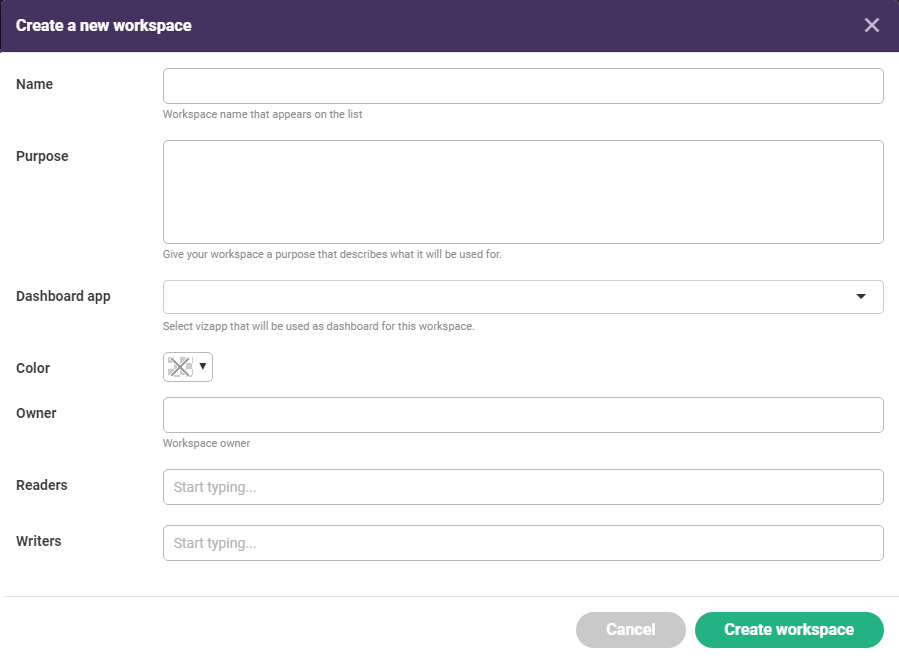
Task: Click the 'Create a new workspace' title
Action: [x=104, y=26]
